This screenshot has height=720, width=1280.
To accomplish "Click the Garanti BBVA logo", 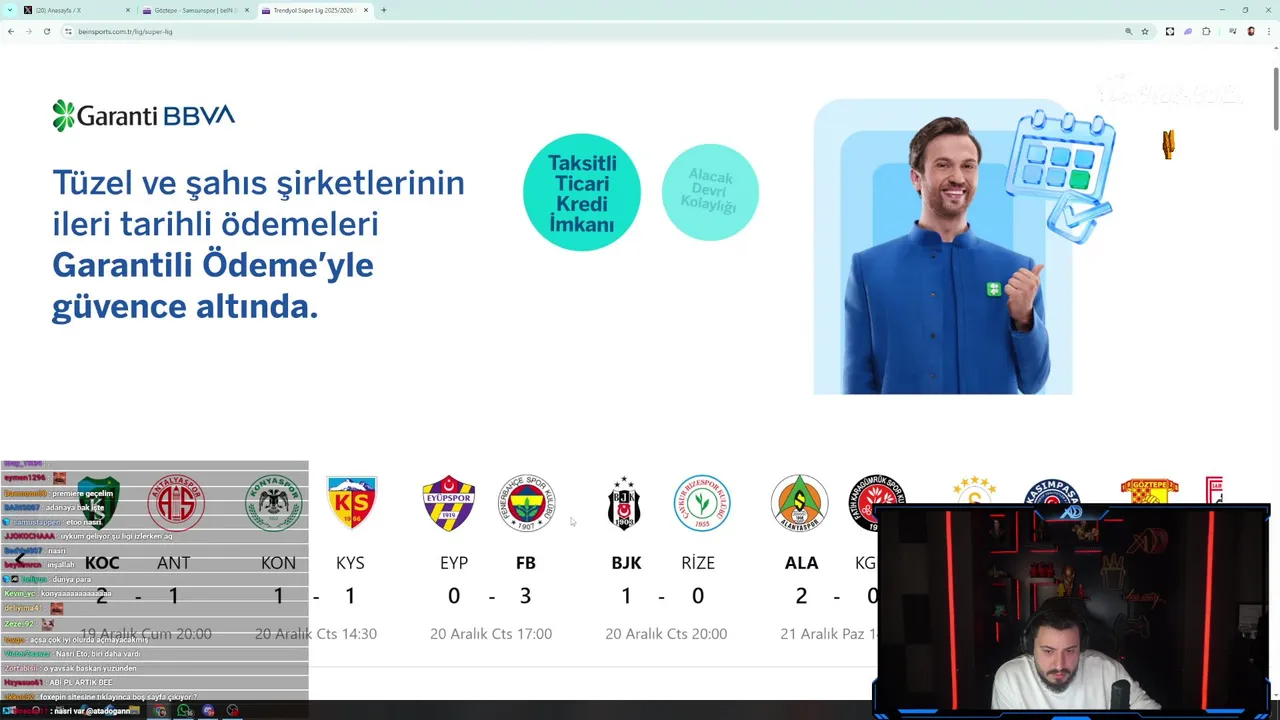I will [x=143, y=116].
